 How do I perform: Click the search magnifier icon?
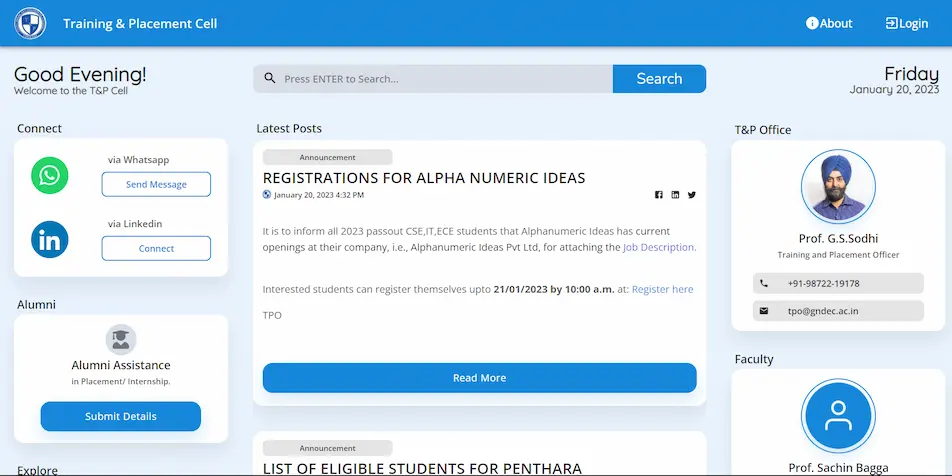(270, 79)
